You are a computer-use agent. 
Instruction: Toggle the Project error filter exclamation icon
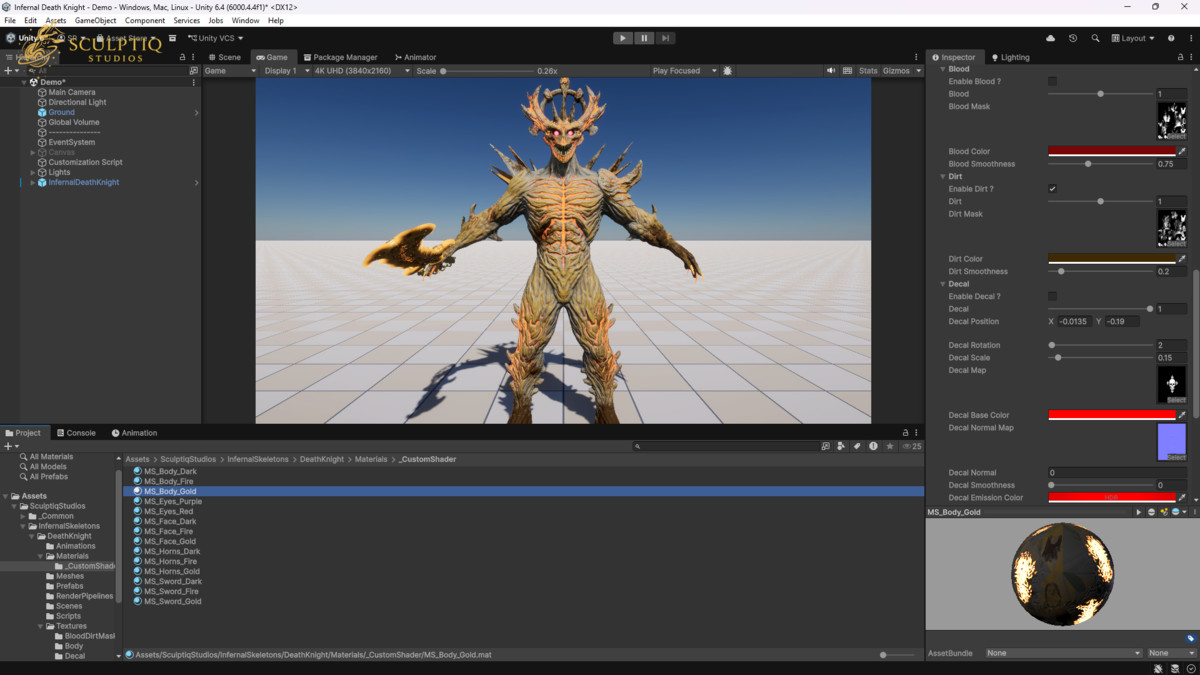coord(873,446)
